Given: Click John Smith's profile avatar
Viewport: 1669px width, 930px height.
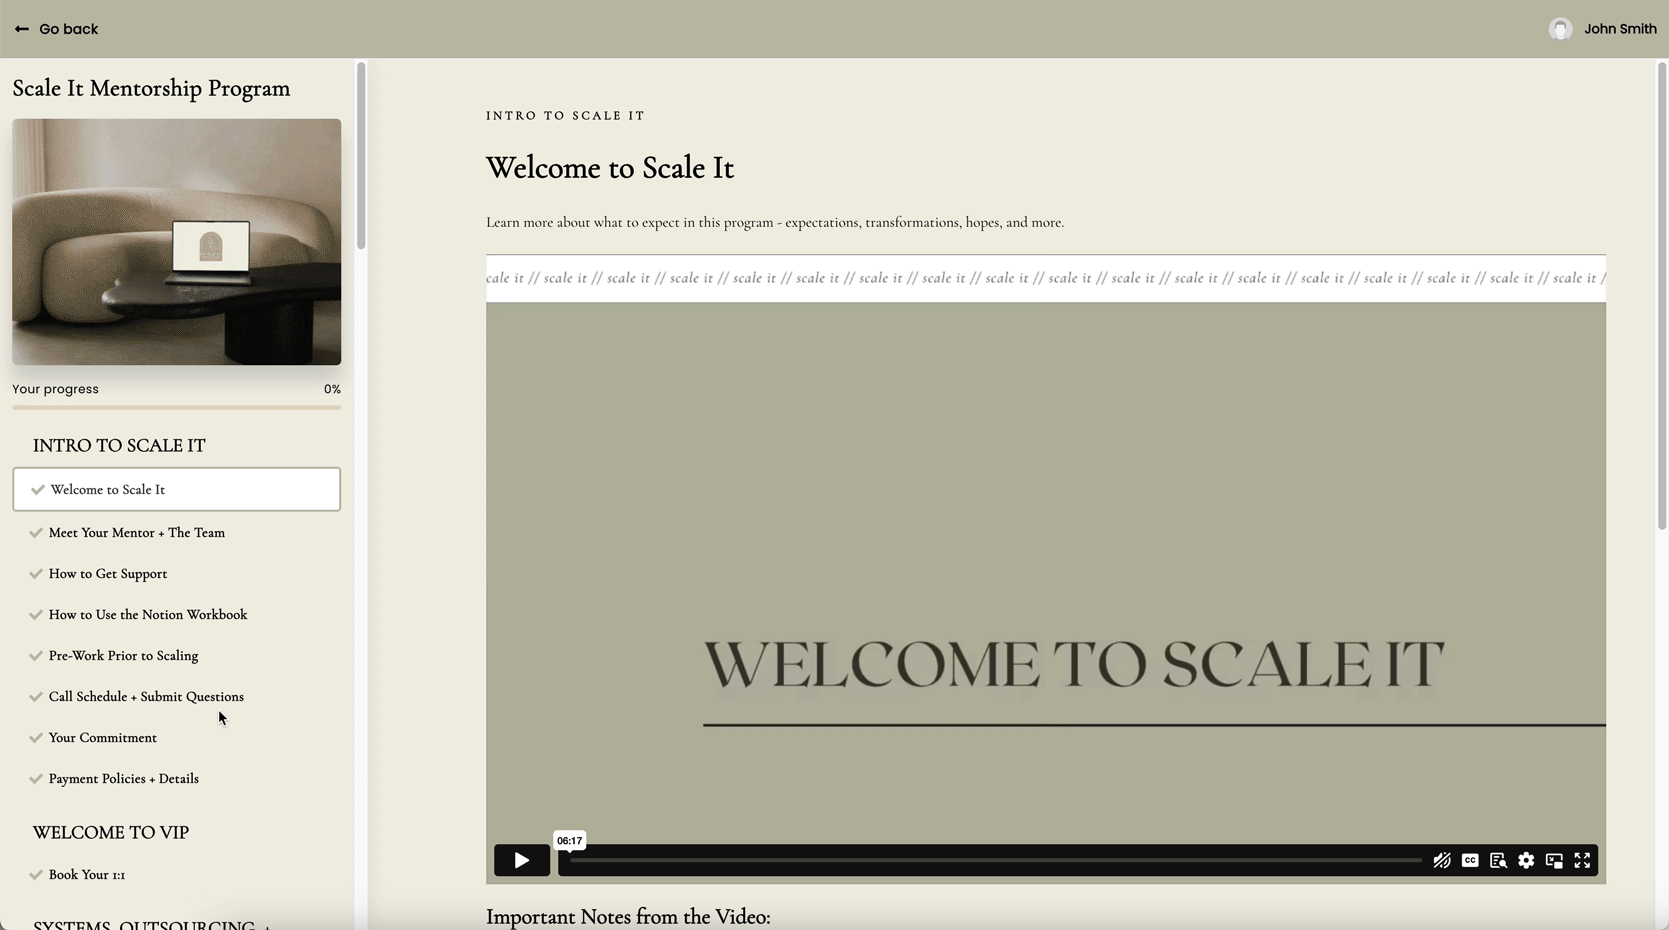Looking at the screenshot, I should [1559, 29].
